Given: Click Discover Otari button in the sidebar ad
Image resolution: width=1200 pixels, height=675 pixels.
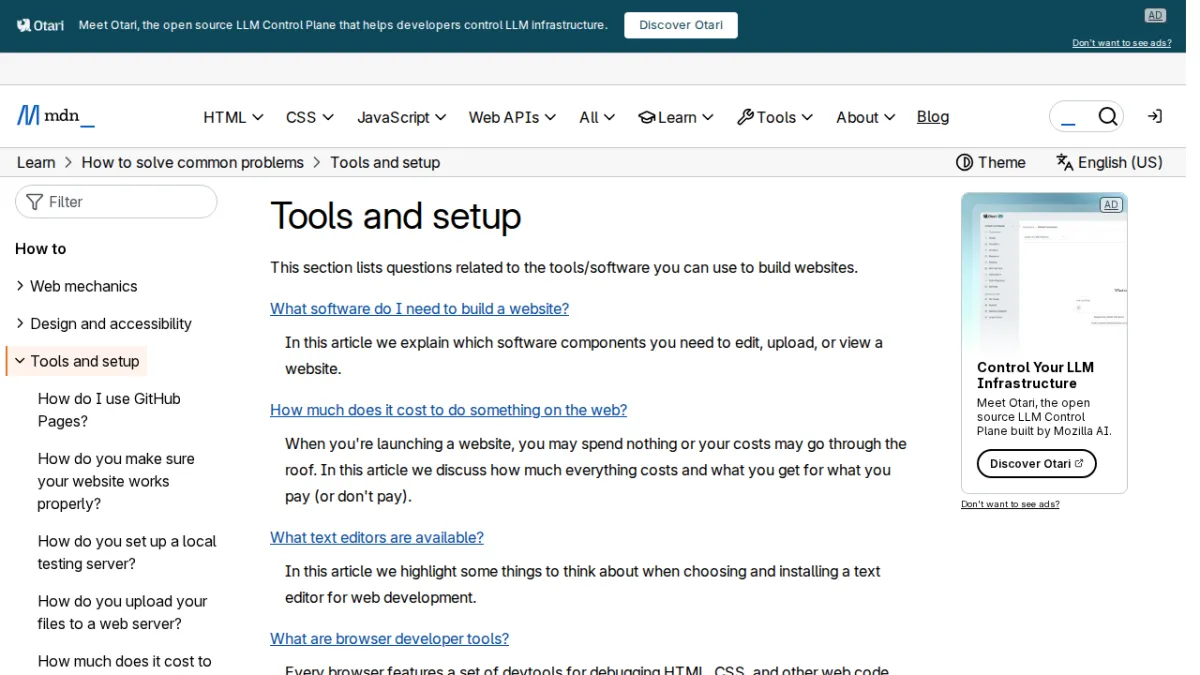Looking at the screenshot, I should 1036,463.
